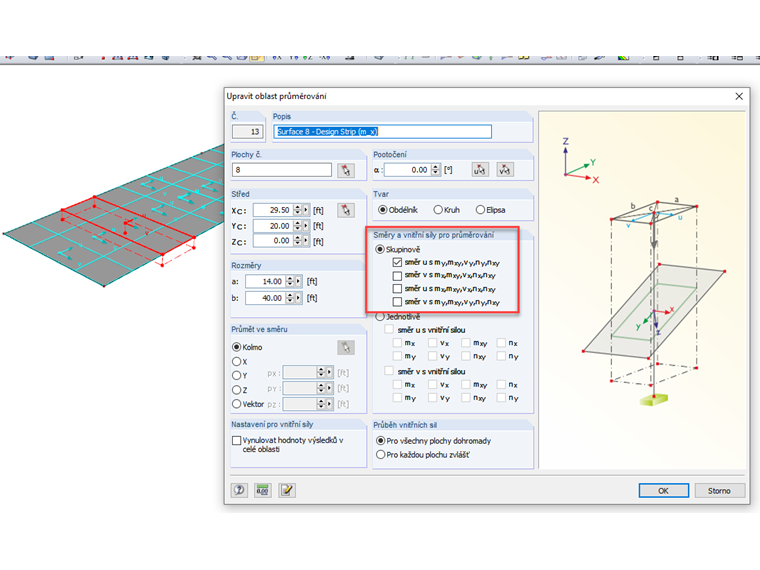Select X projection direction
Screen dimensions: 760x570
[x=237, y=362]
